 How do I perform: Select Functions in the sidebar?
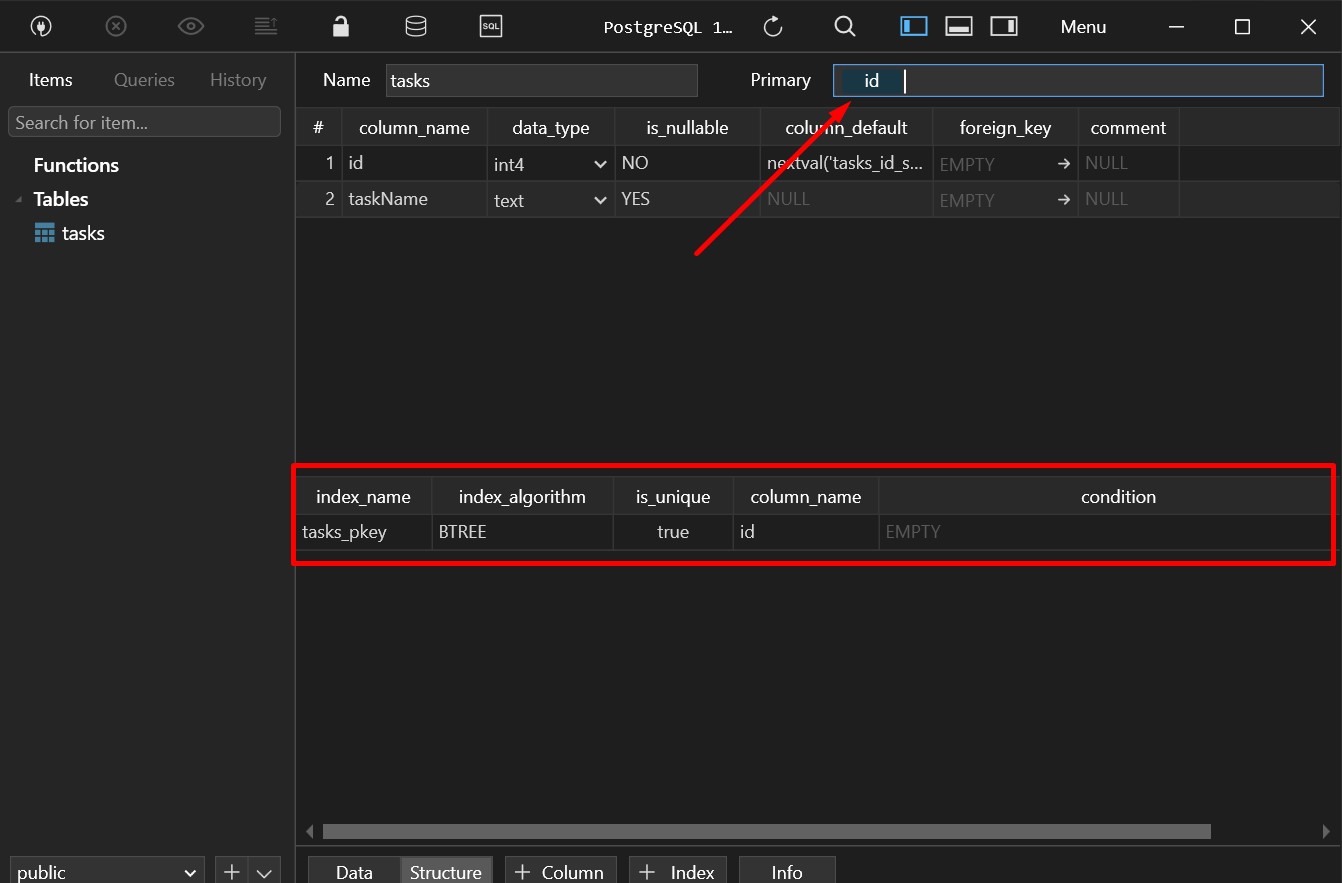pos(76,165)
